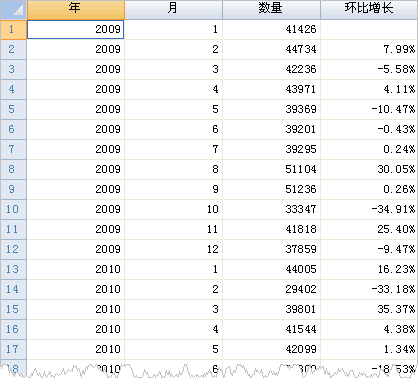The height and width of the screenshot is (378, 418).
Task: Click quantity cell 42236
Action: [x=271, y=70]
